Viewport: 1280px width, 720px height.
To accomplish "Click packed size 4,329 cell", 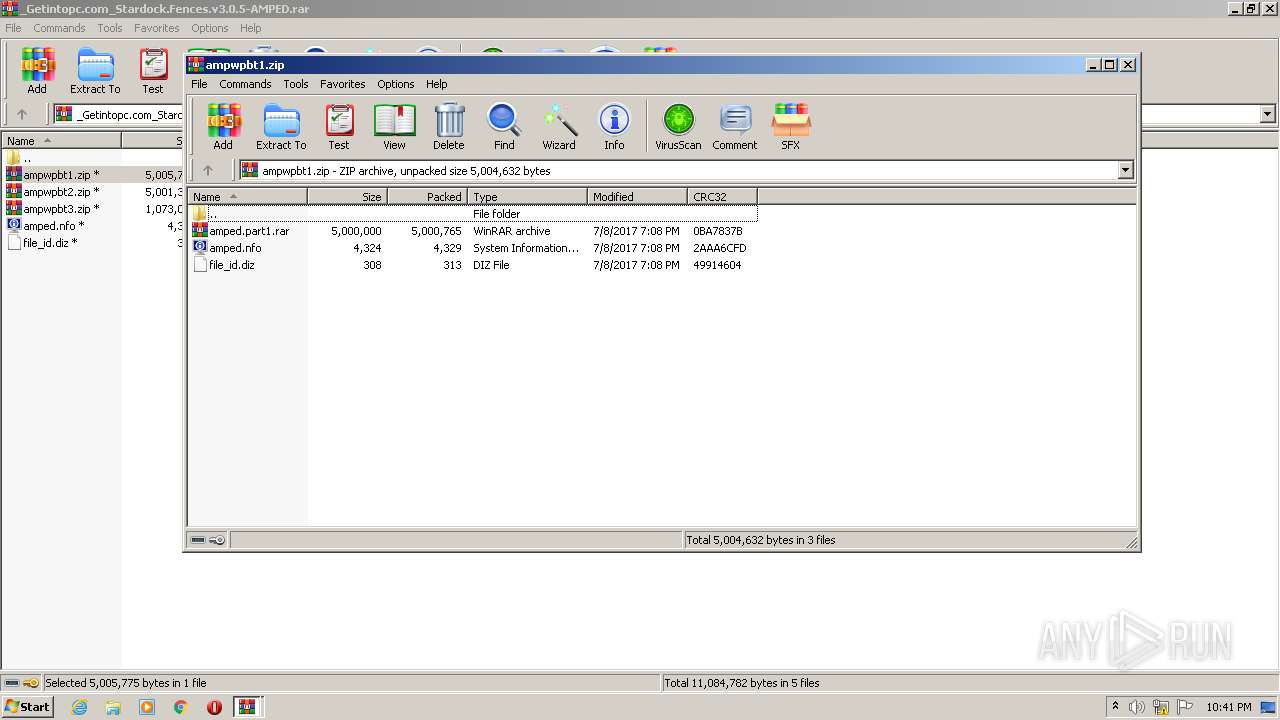I will pyautogui.click(x=447, y=248).
